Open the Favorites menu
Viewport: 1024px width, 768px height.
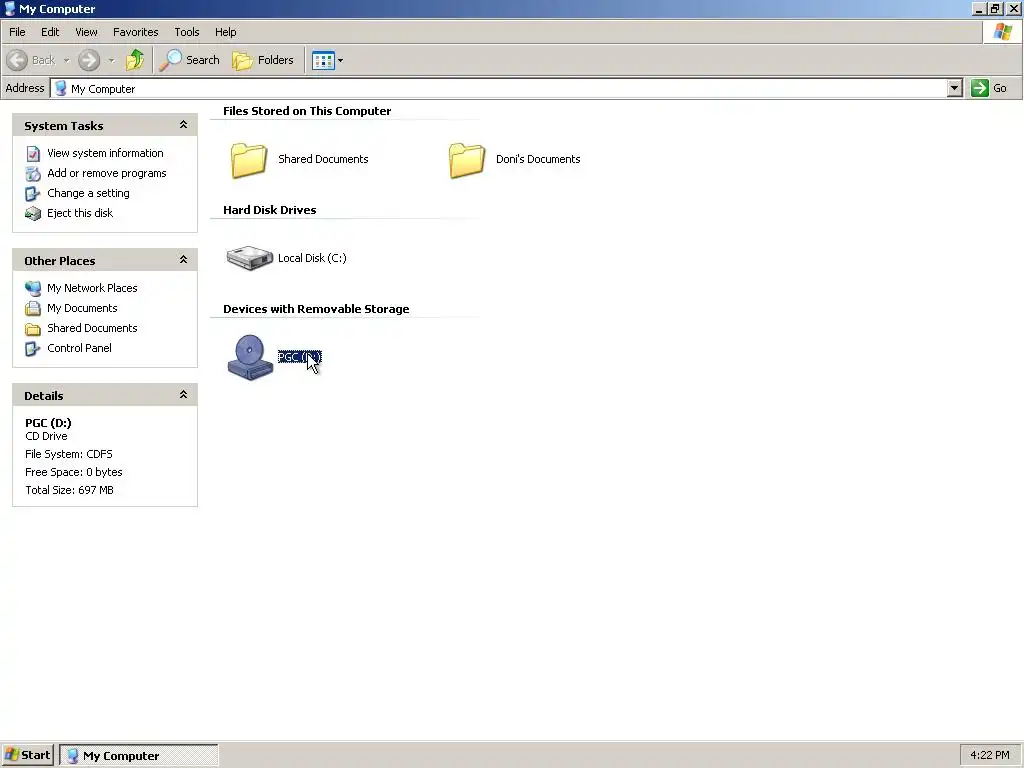pos(135,32)
